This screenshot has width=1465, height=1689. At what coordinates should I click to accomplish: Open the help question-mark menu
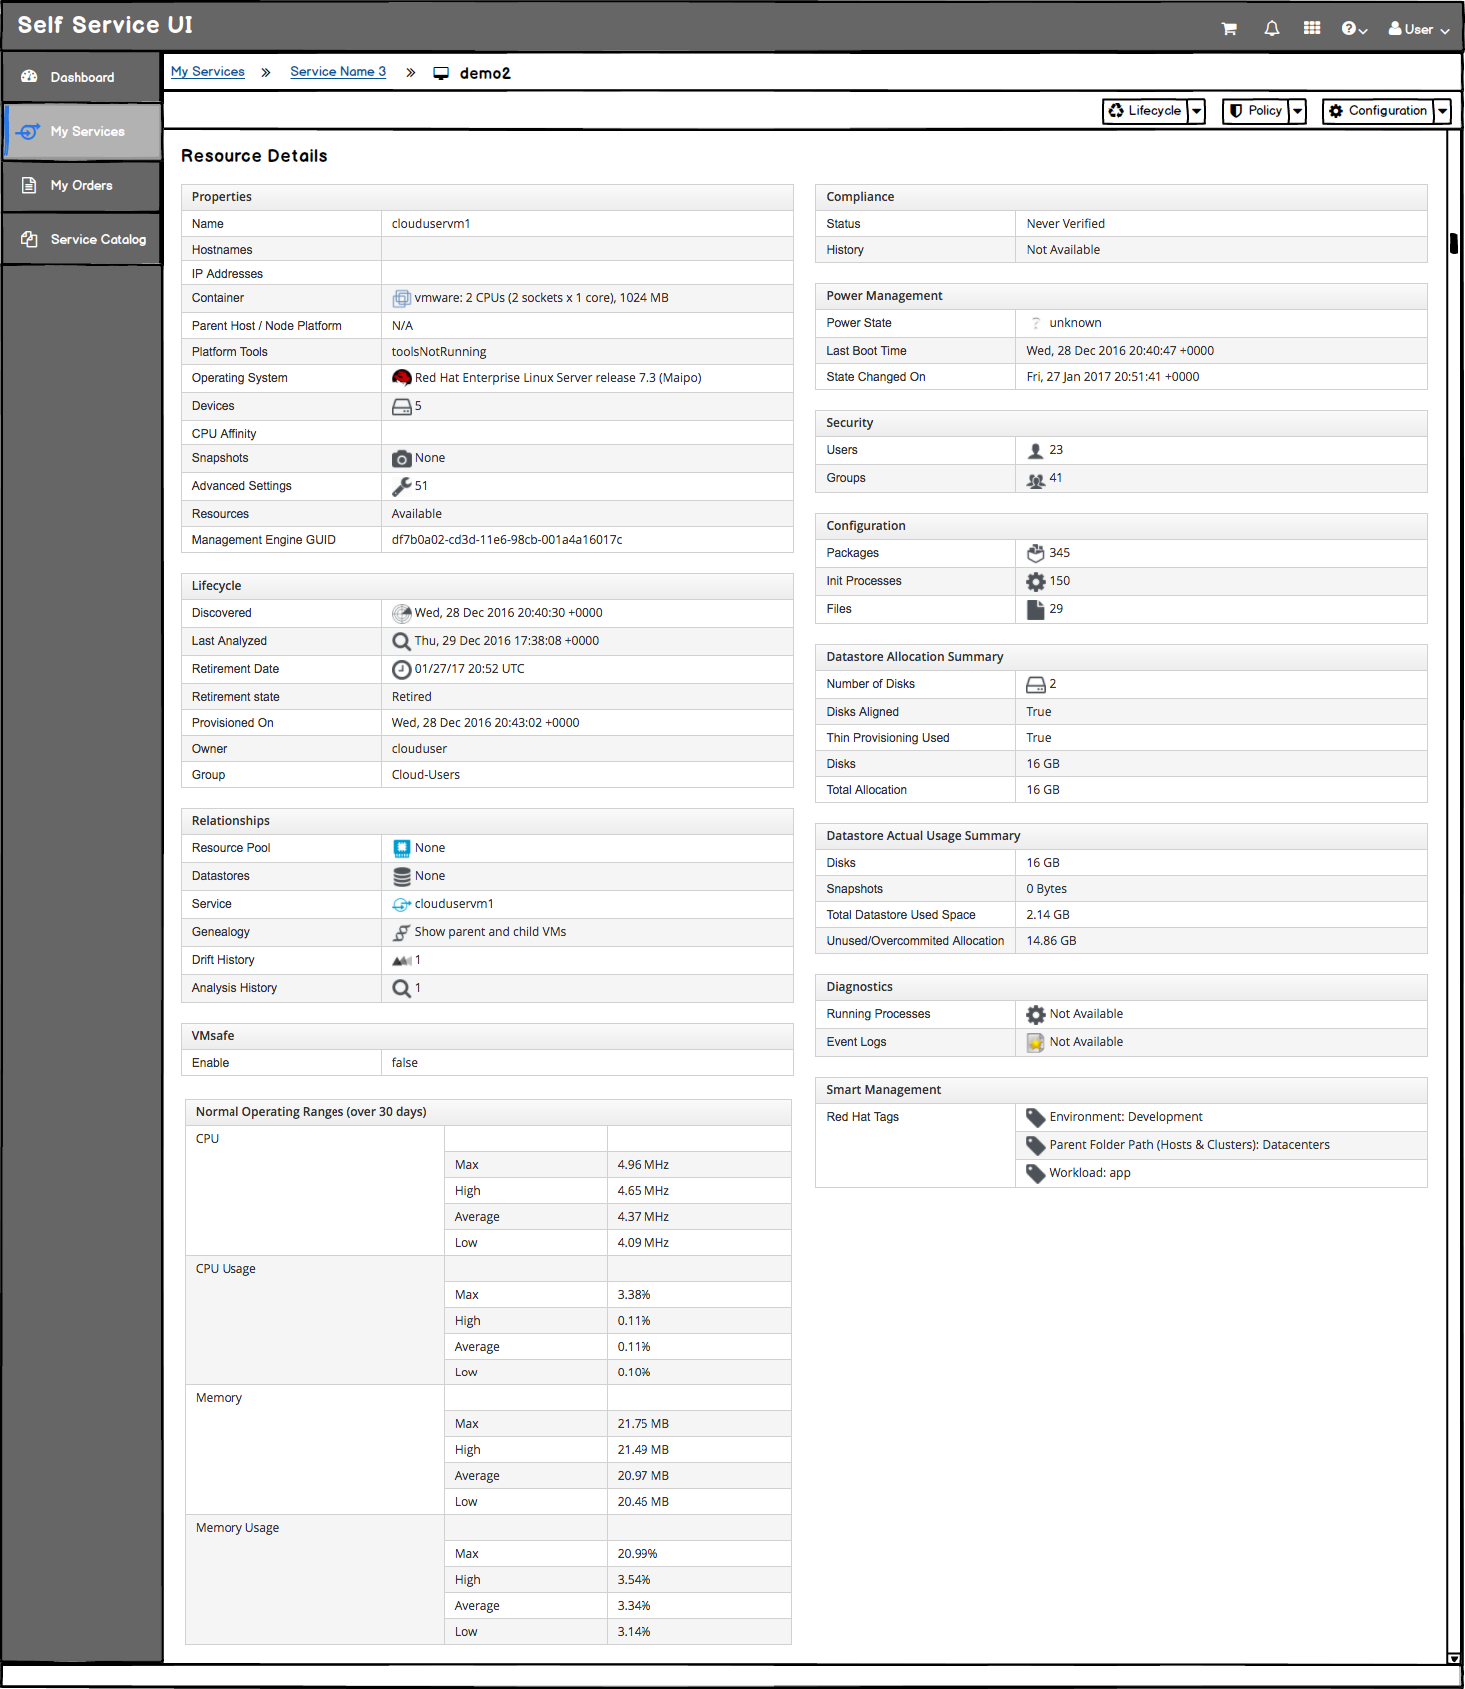point(1354,29)
